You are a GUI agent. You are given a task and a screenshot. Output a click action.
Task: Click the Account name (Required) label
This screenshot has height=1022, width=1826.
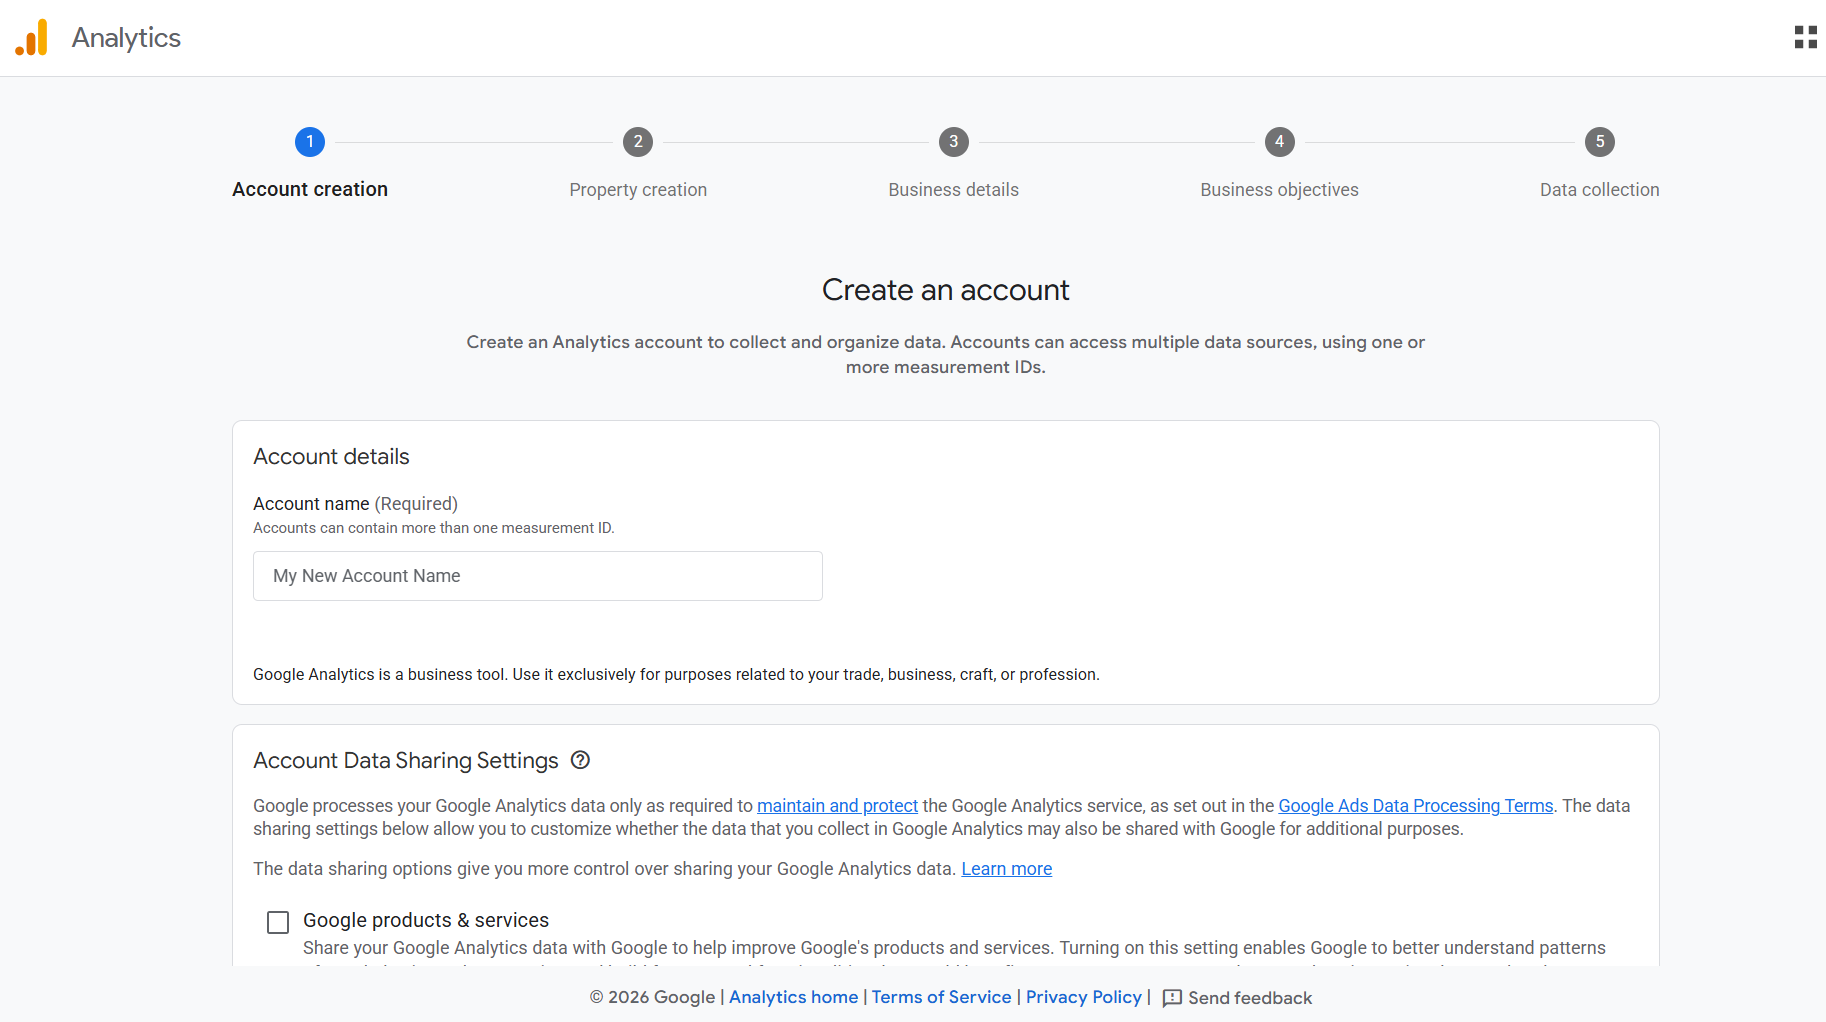(355, 504)
